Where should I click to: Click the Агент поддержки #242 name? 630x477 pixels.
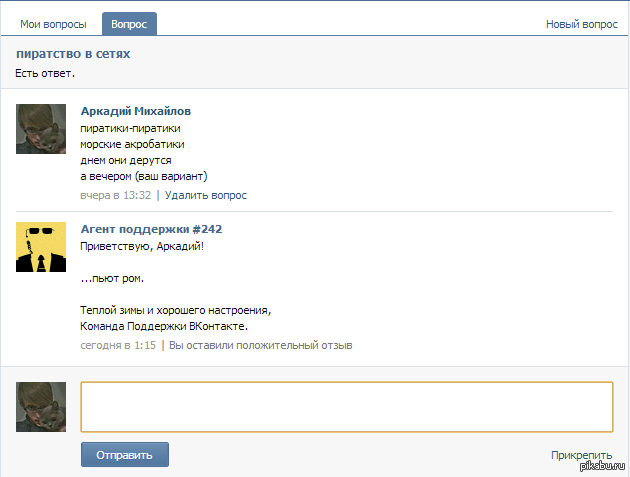(x=151, y=229)
